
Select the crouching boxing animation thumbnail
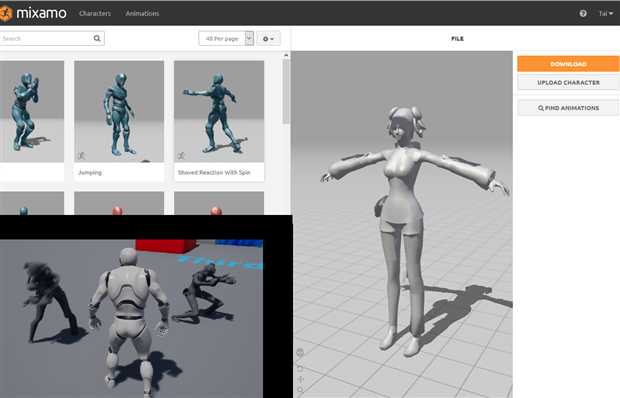(32, 111)
